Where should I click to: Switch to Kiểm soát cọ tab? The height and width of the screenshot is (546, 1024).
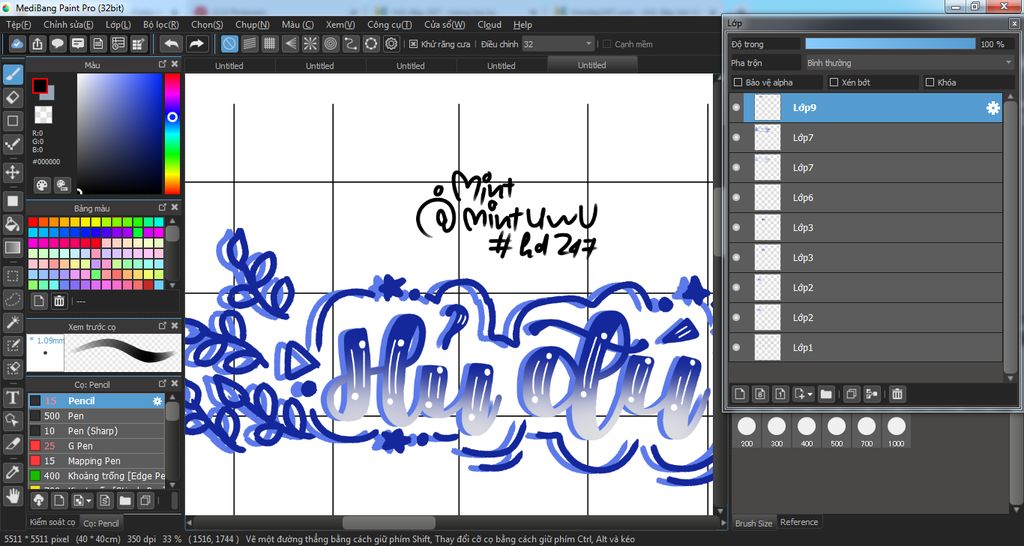(x=52, y=522)
